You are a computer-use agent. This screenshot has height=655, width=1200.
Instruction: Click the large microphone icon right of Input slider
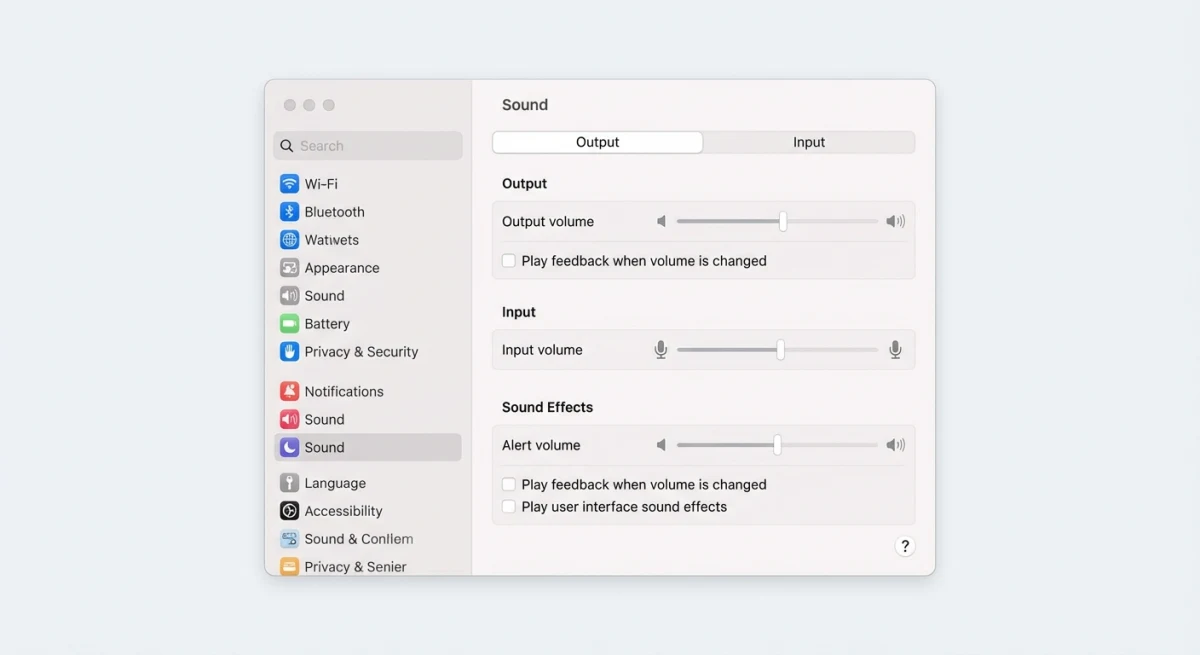click(895, 350)
